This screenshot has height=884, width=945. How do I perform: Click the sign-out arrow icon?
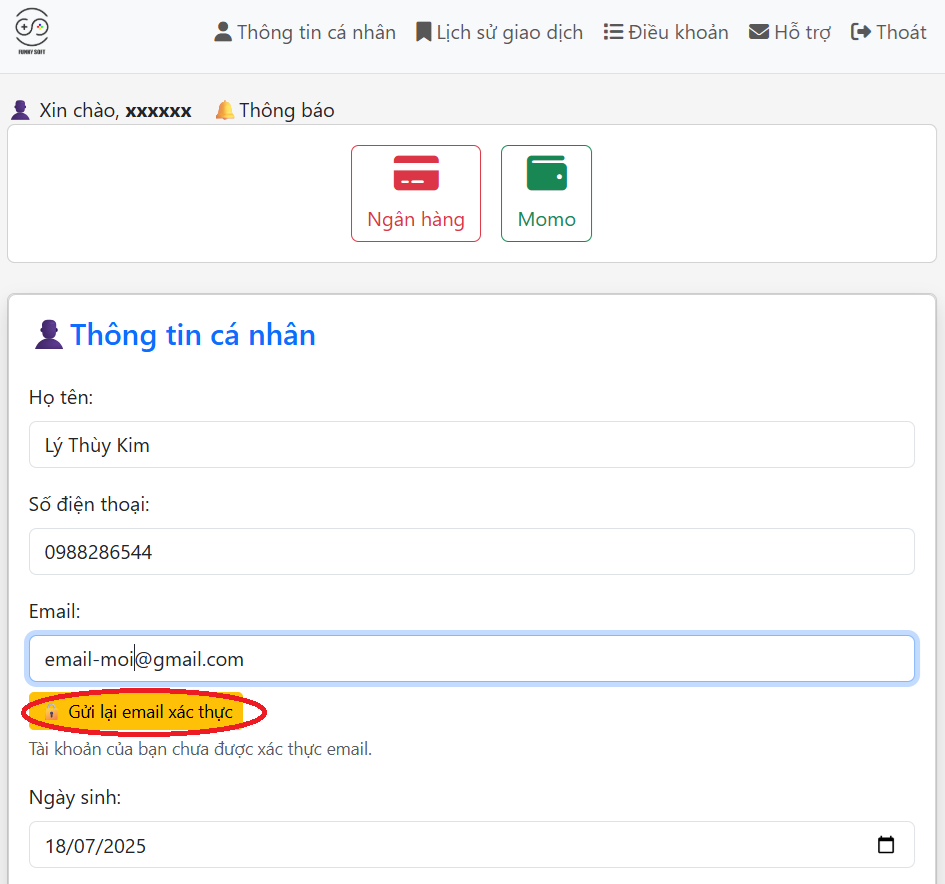pos(861,32)
